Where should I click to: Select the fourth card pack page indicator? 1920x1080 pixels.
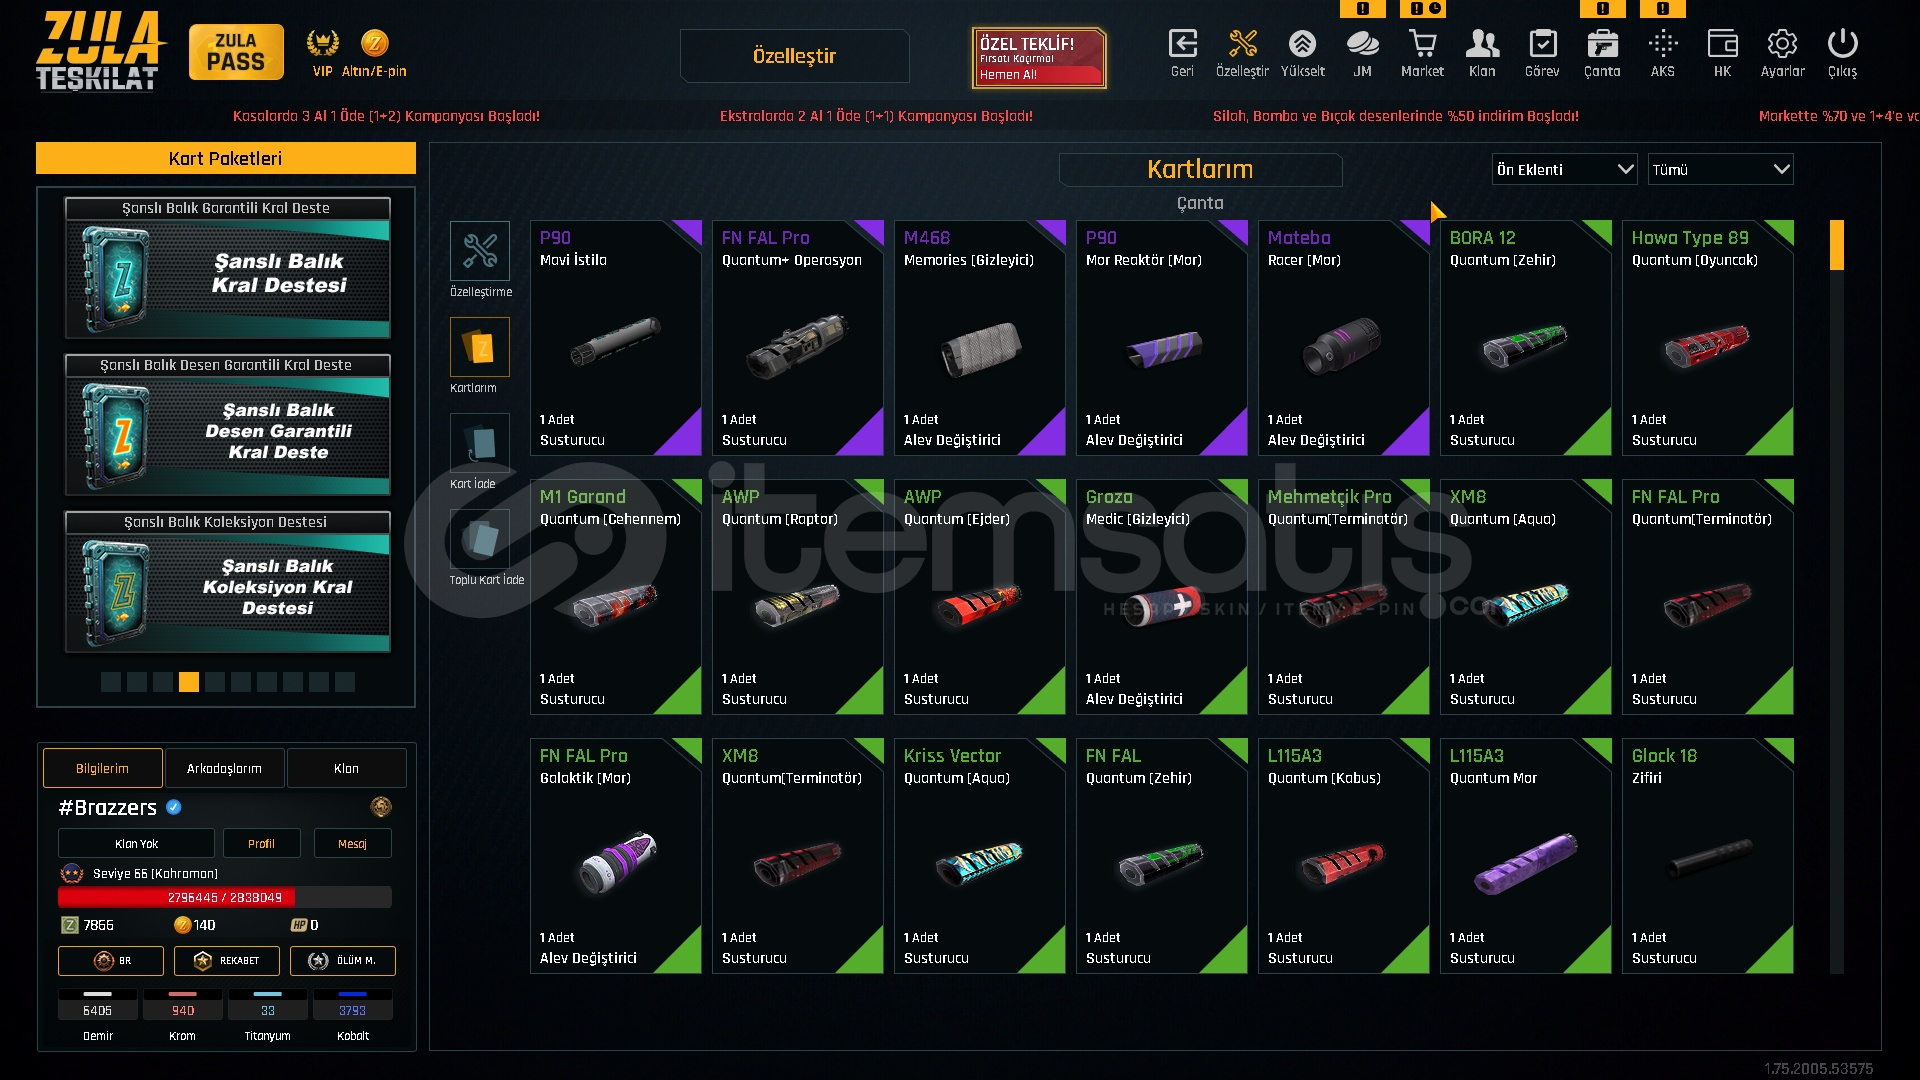[189, 682]
